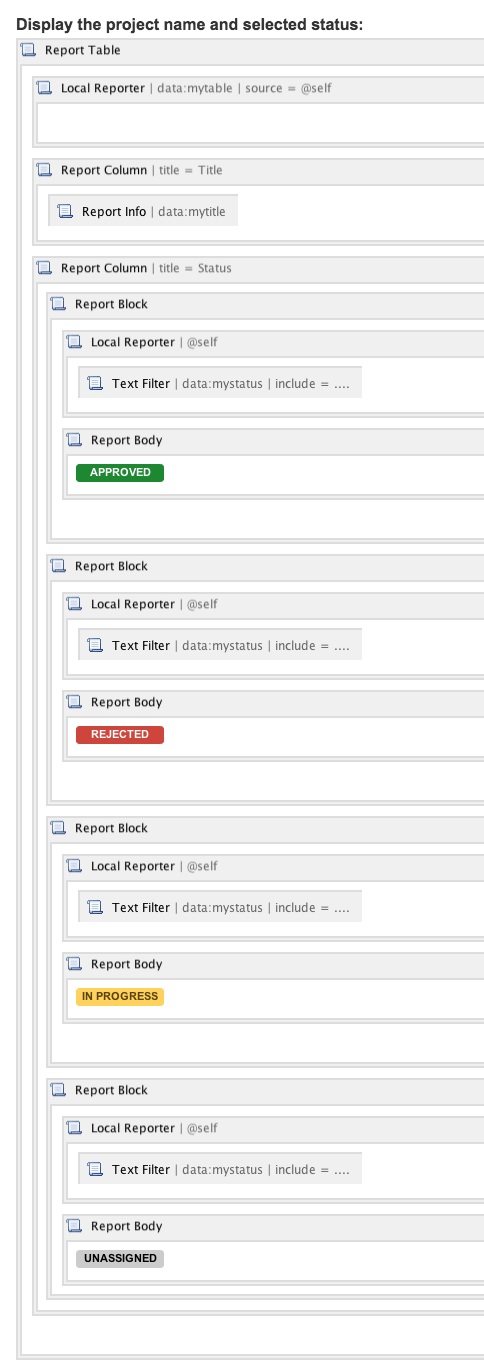Screen dimensions: 484x1370
Task: Select the Text Filter icon in IN PROGRESS block
Action: coord(96,907)
